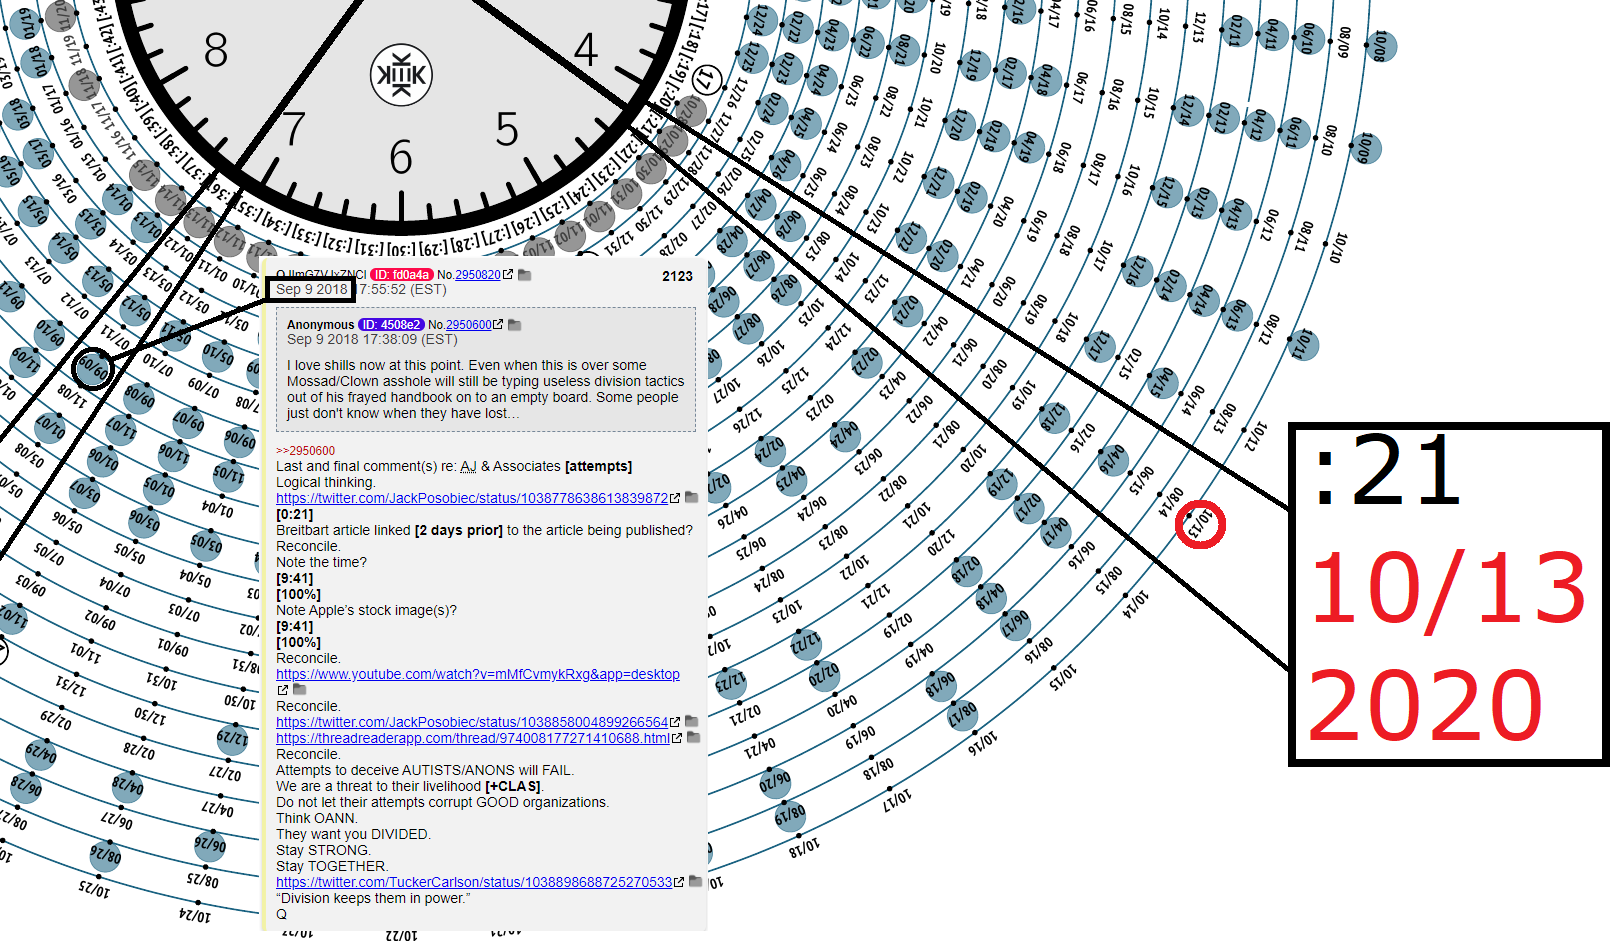Click clock face numeral 8

(216, 50)
